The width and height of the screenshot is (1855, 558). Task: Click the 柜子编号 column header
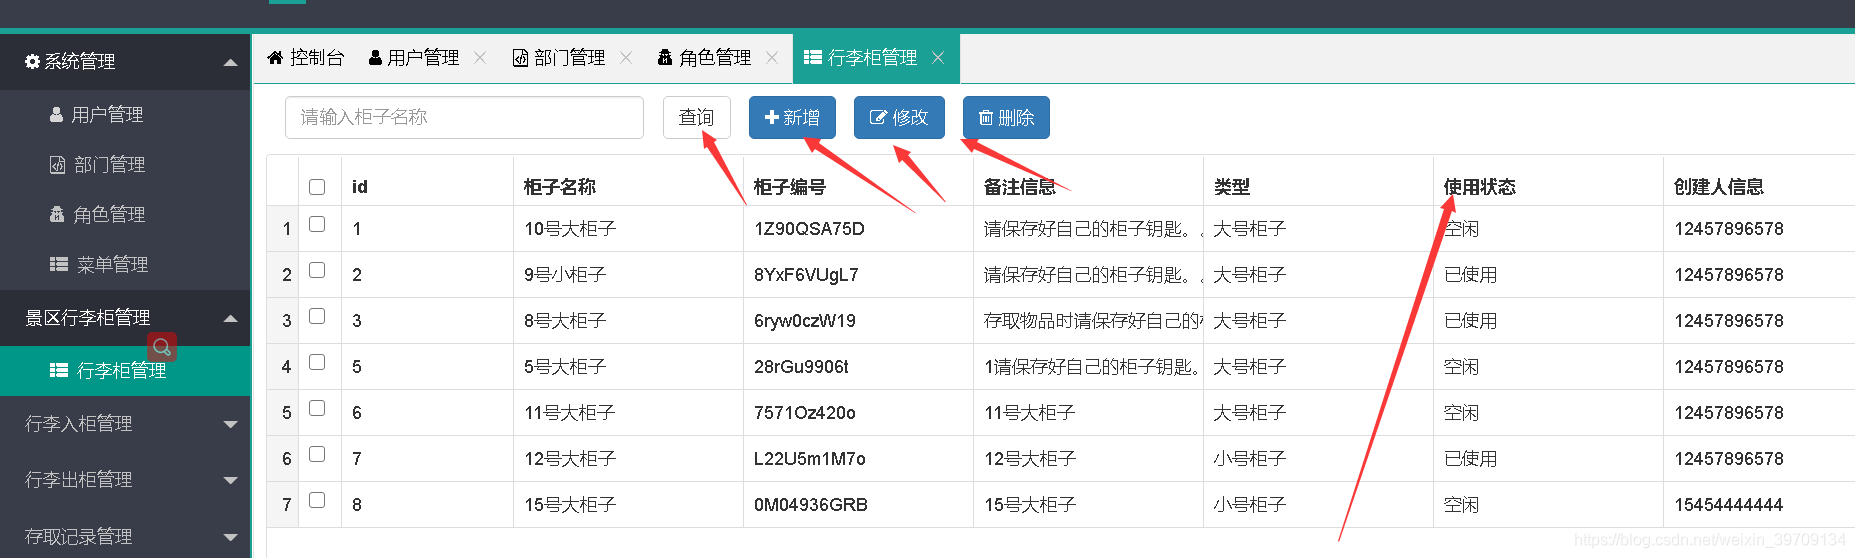pyautogui.click(x=790, y=187)
